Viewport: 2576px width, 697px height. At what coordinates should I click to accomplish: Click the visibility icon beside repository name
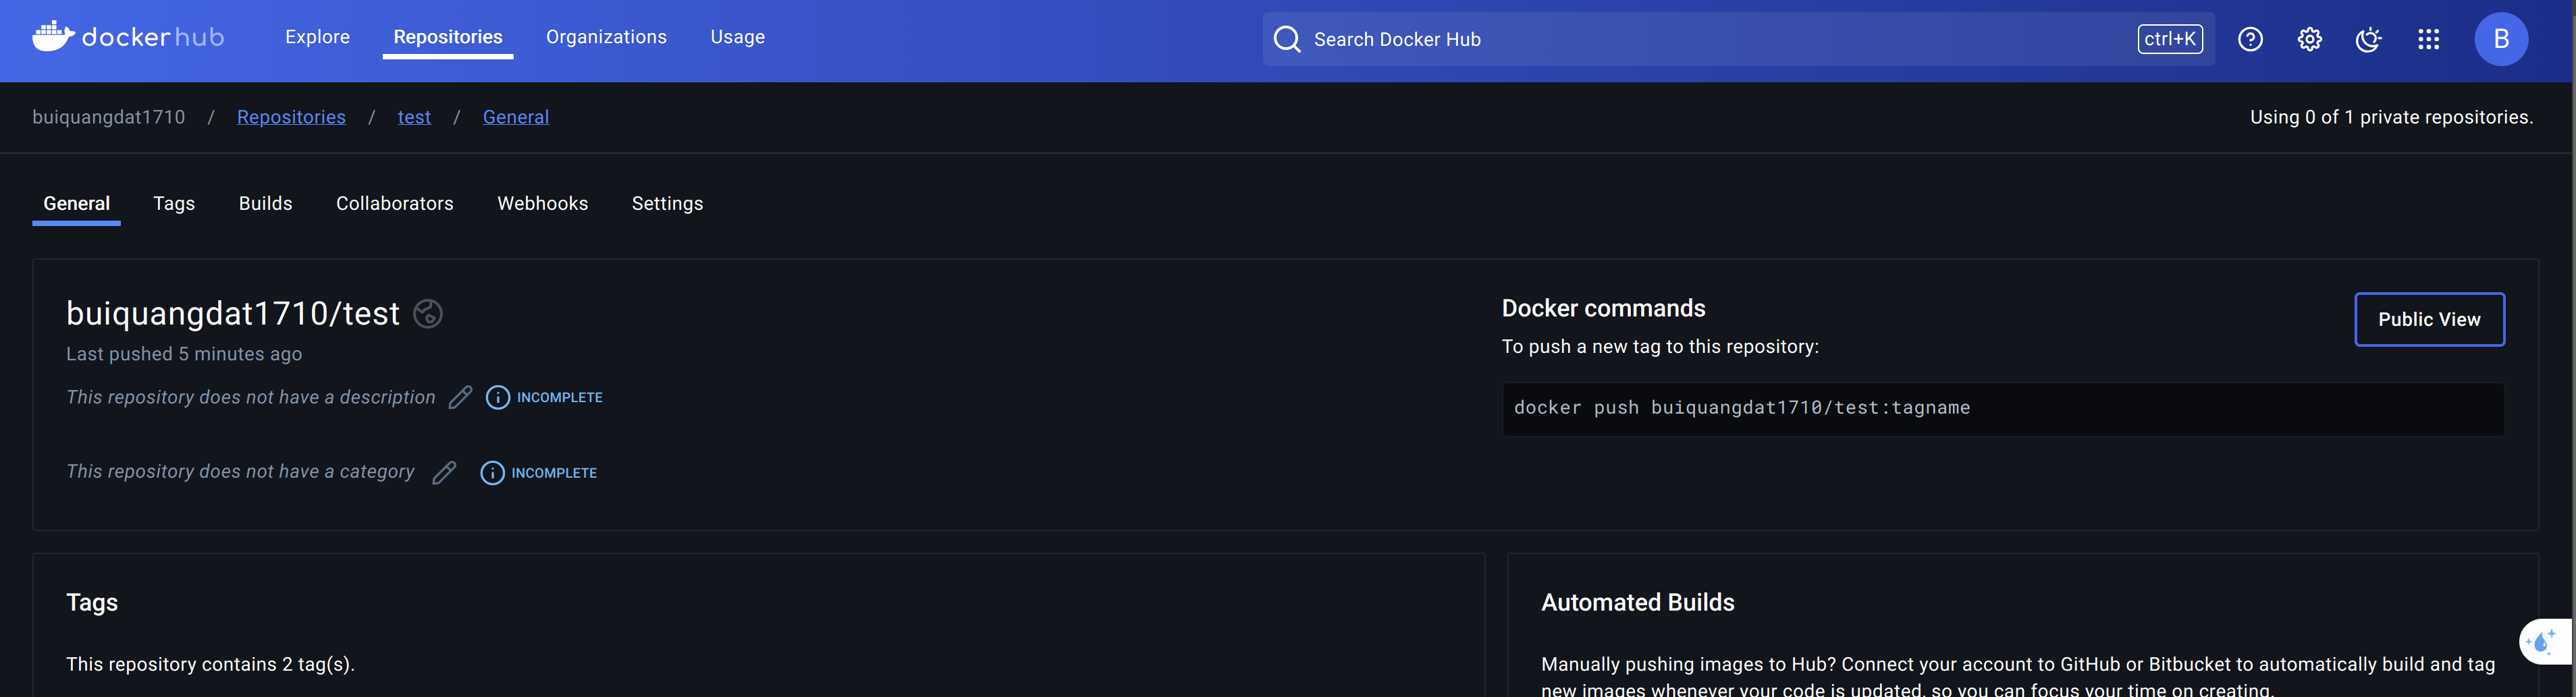[x=428, y=313]
